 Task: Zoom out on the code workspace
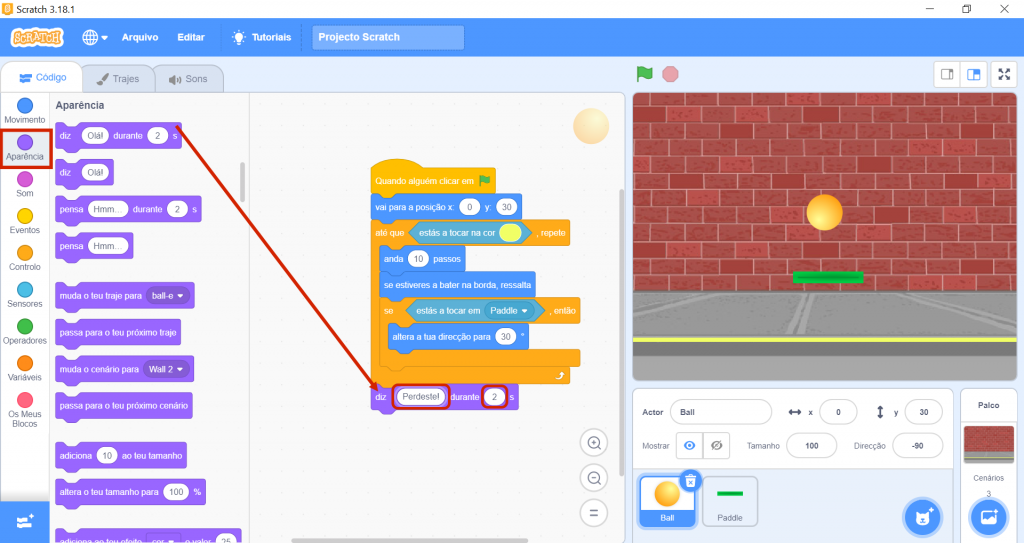click(x=594, y=478)
